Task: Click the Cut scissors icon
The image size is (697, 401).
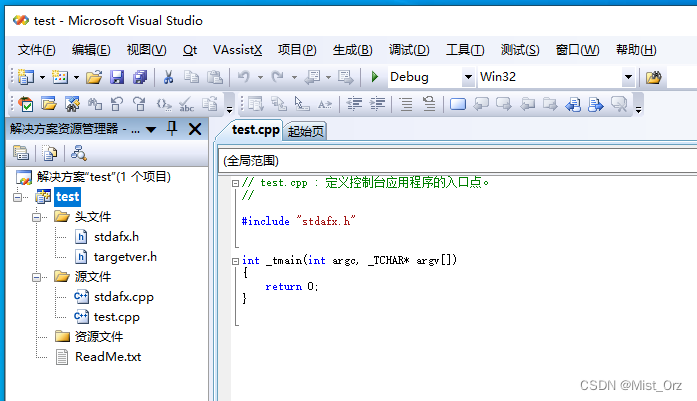Action: point(168,77)
